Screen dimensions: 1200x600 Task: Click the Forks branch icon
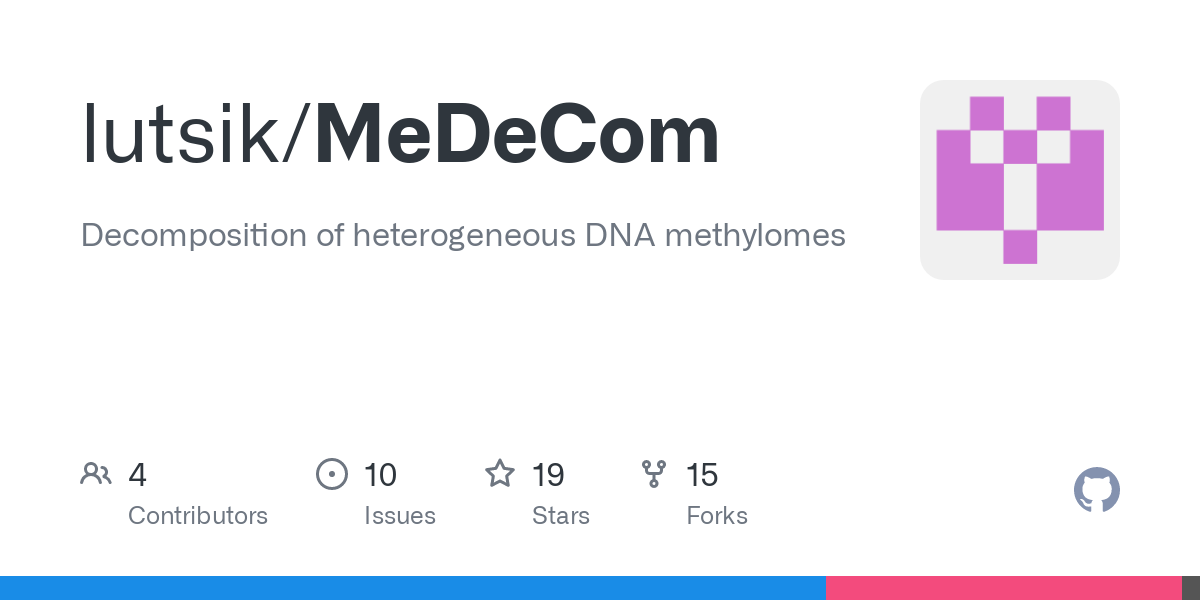[x=654, y=474]
